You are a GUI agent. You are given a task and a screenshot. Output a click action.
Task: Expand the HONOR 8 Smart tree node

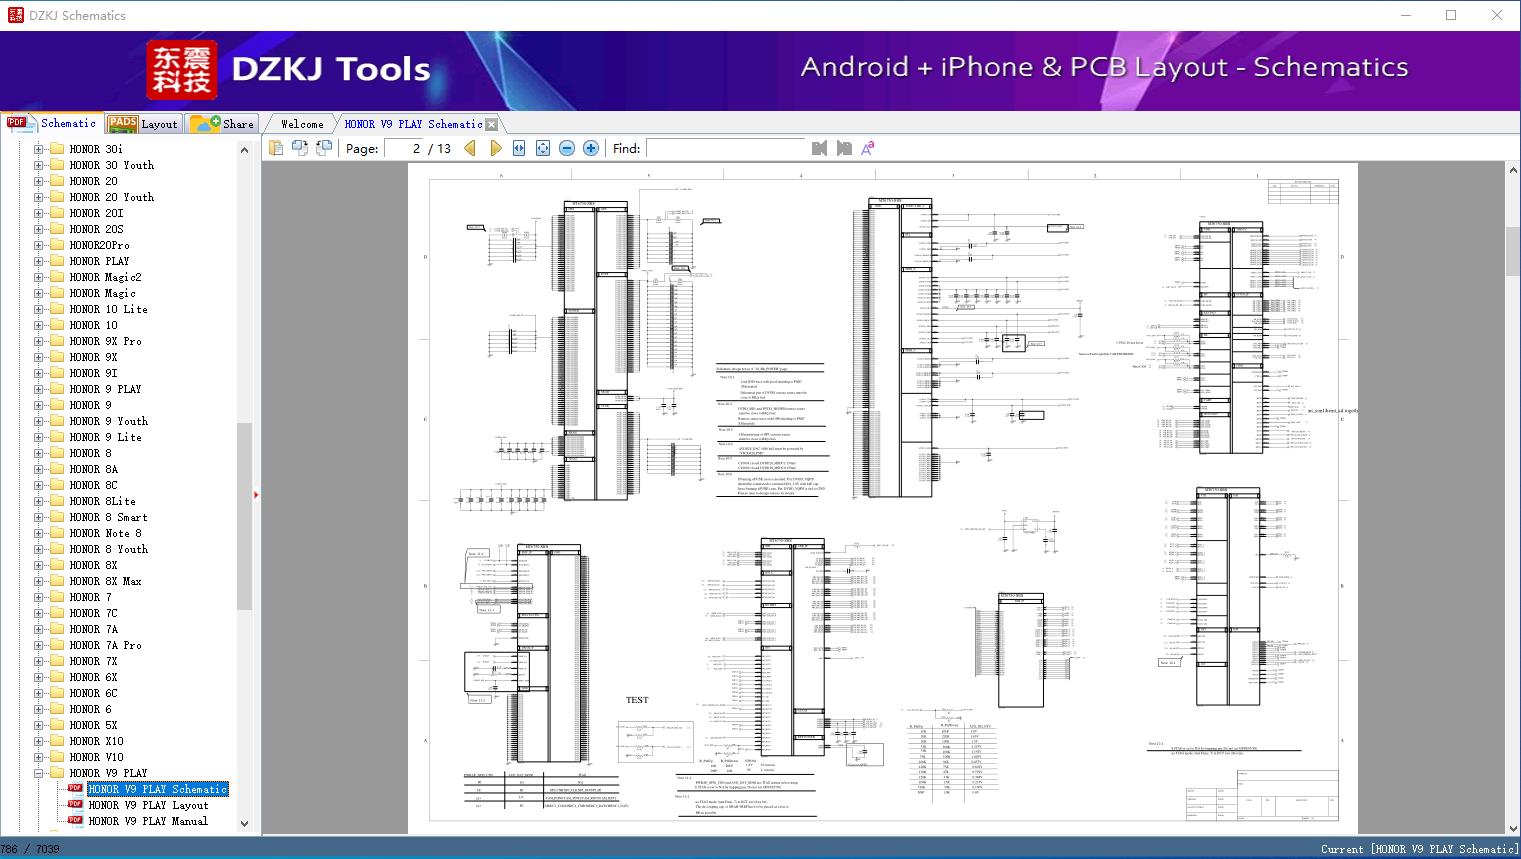pyautogui.click(x=39, y=517)
